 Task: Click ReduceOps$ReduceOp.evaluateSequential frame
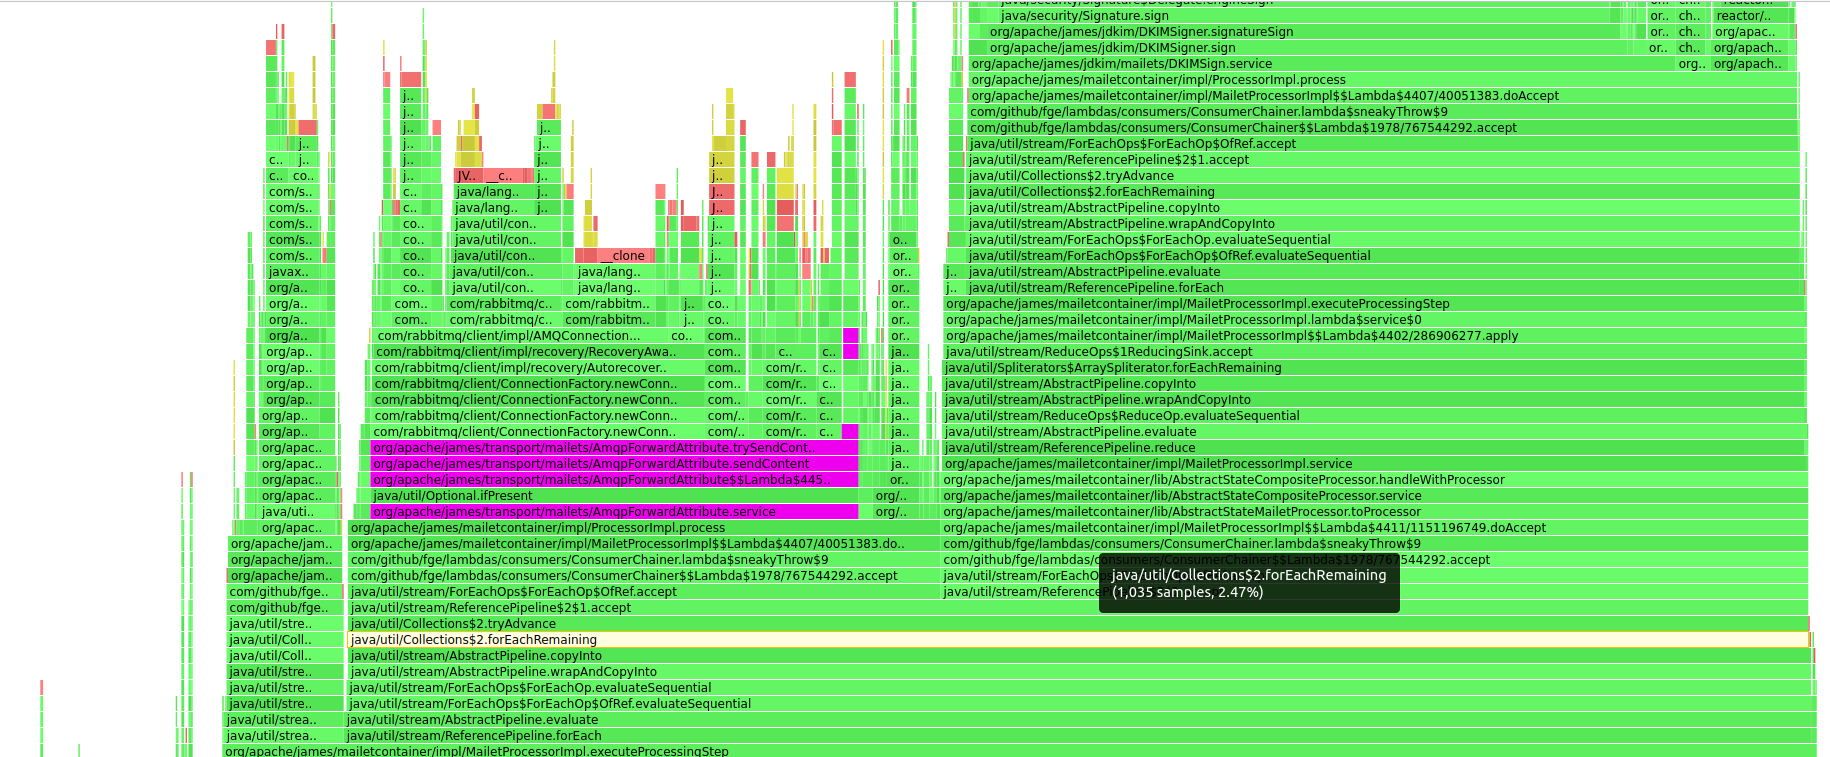click(1375, 416)
